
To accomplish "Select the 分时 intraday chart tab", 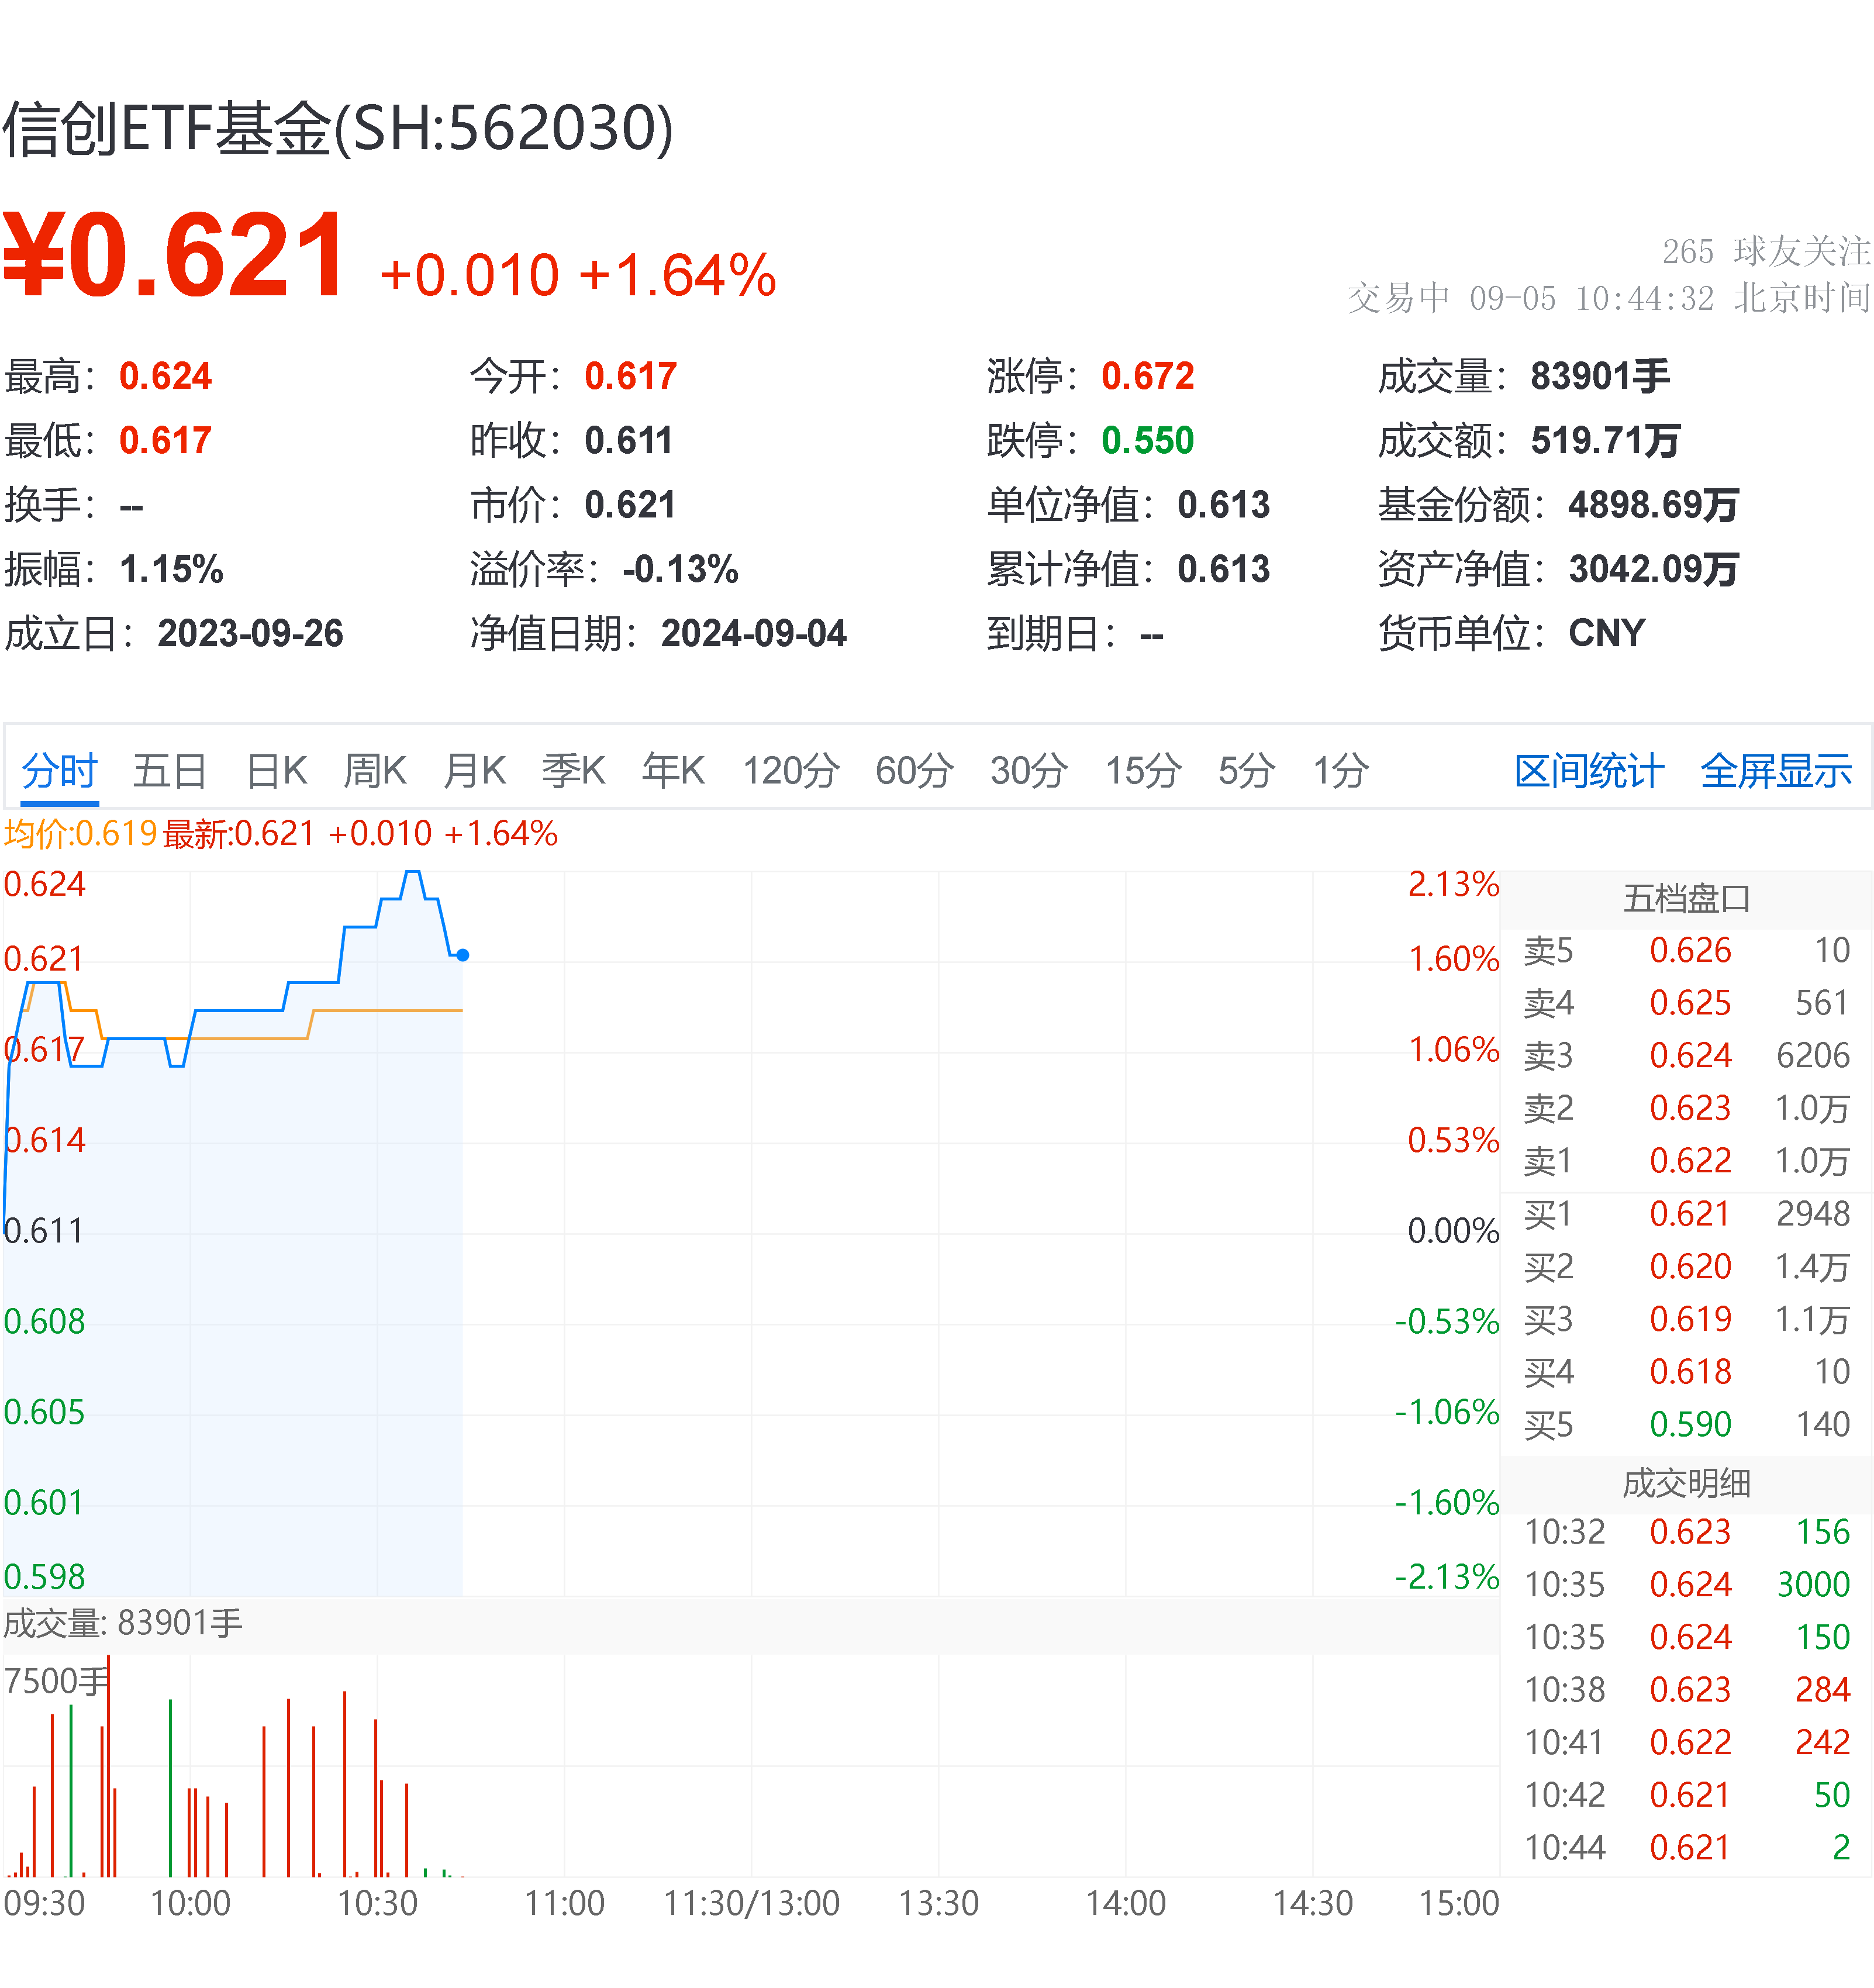I will tap(60, 771).
